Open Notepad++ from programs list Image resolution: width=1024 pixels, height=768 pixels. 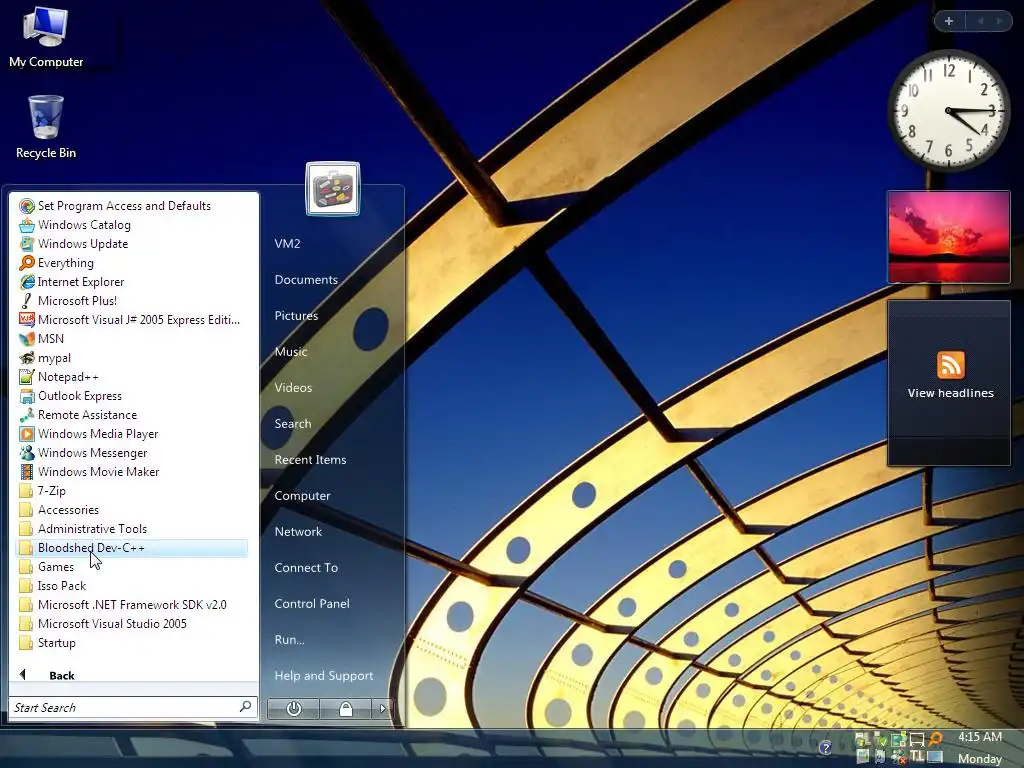131,377
